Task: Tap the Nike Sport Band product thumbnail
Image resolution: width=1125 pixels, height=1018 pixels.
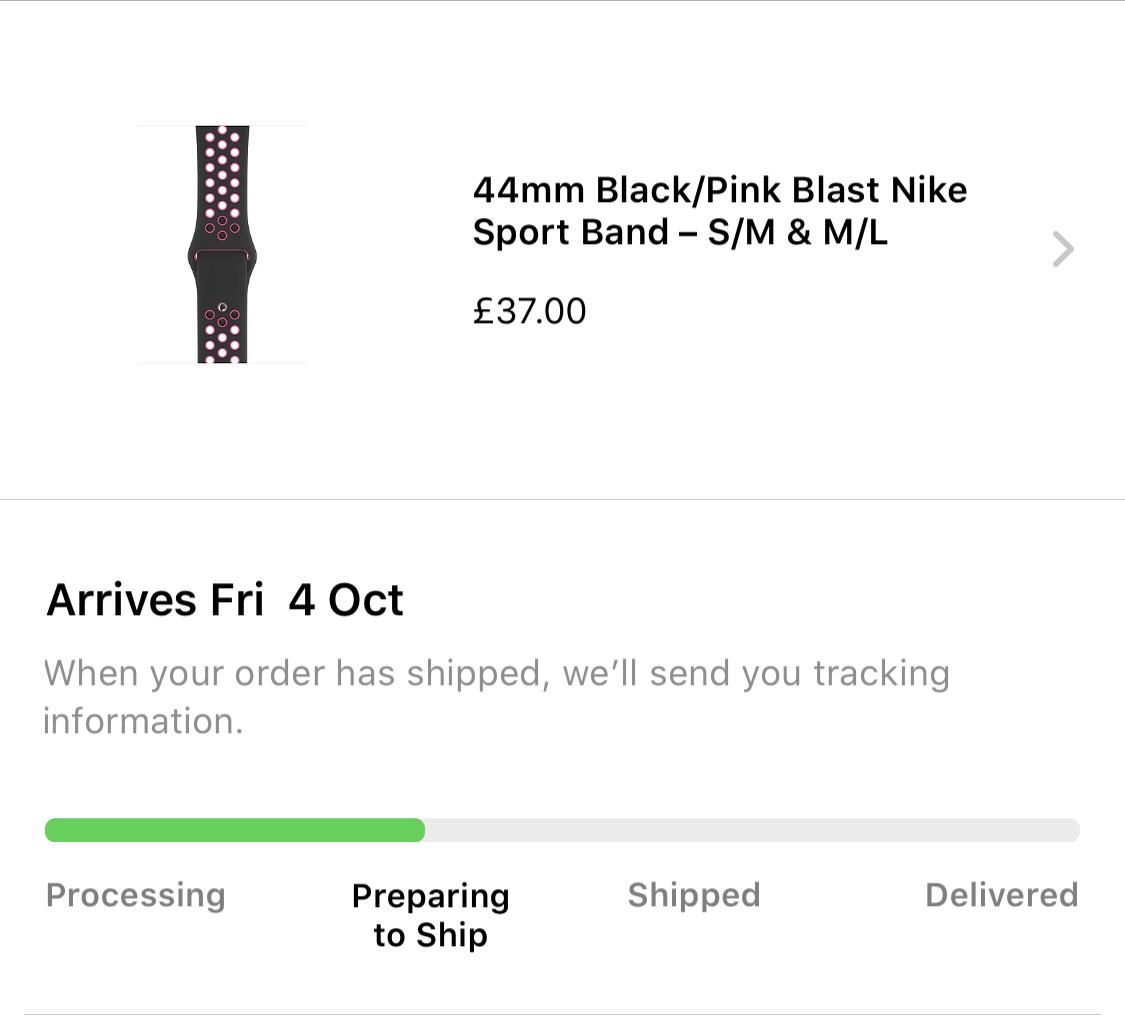Action: (222, 244)
